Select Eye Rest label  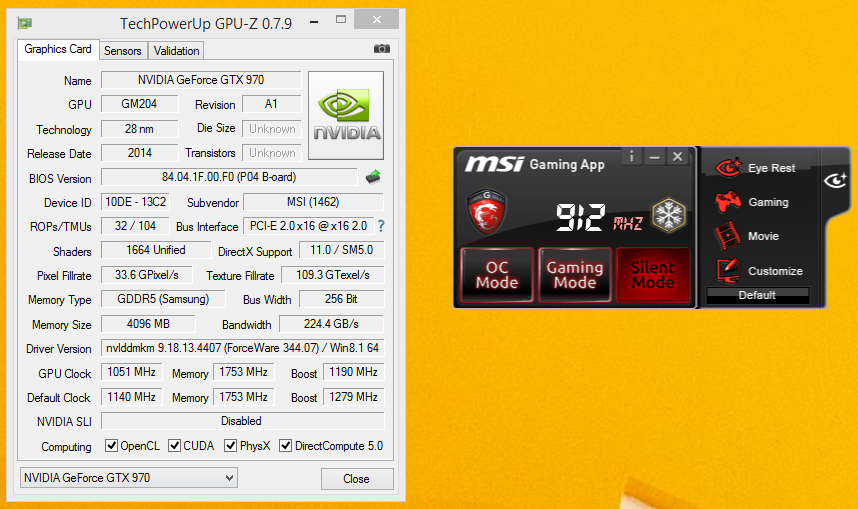772,168
